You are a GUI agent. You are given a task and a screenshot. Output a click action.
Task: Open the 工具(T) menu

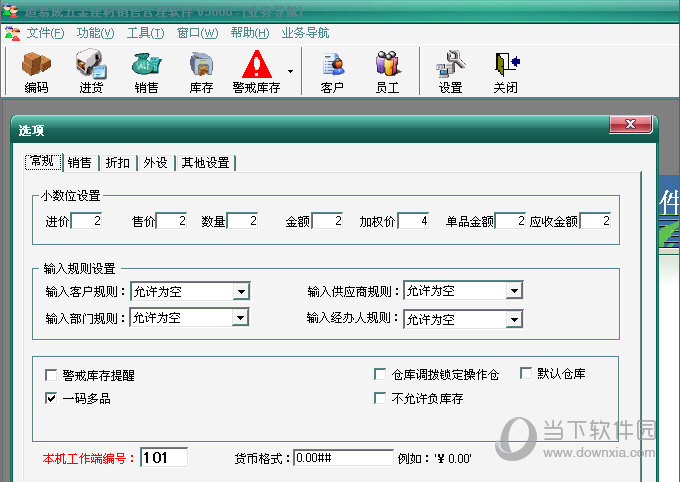[x=145, y=33]
